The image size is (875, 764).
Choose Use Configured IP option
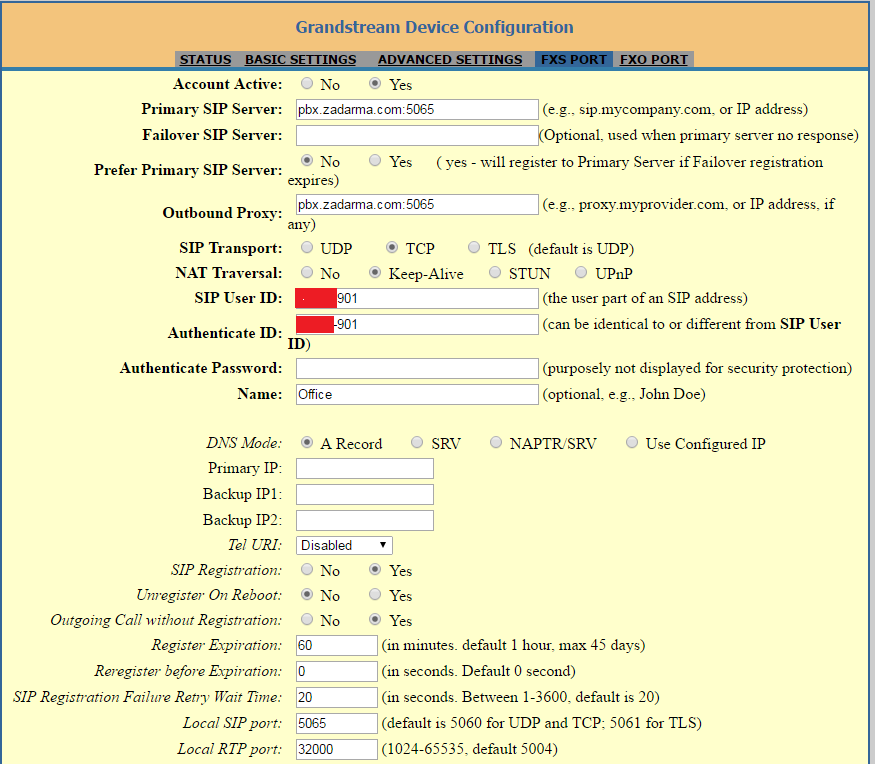click(632, 443)
